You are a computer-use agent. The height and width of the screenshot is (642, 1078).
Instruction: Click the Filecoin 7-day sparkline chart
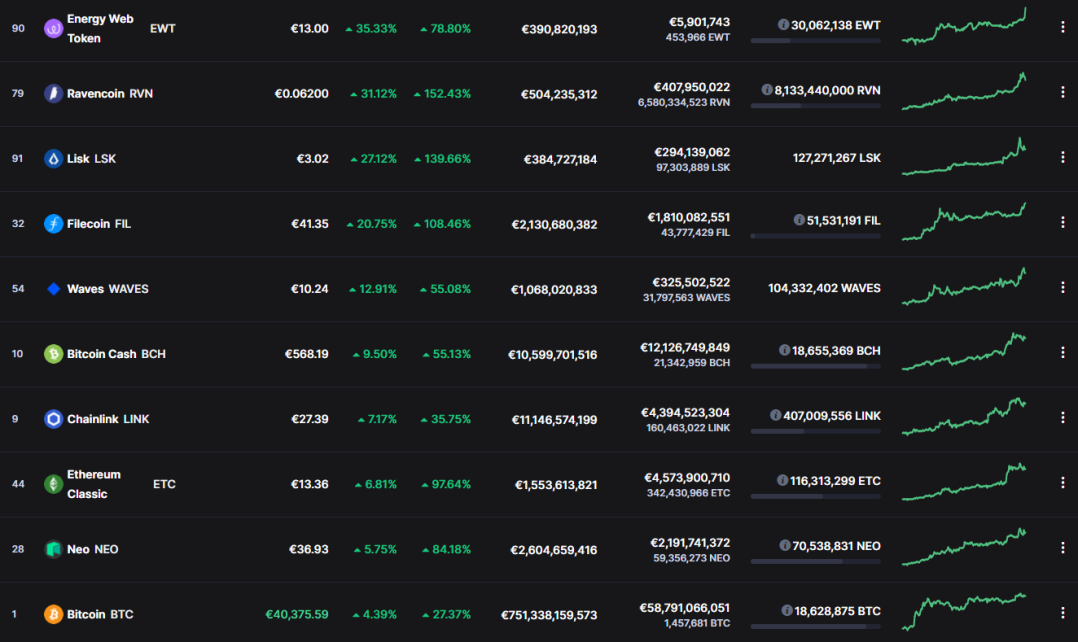click(x=964, y=221)
